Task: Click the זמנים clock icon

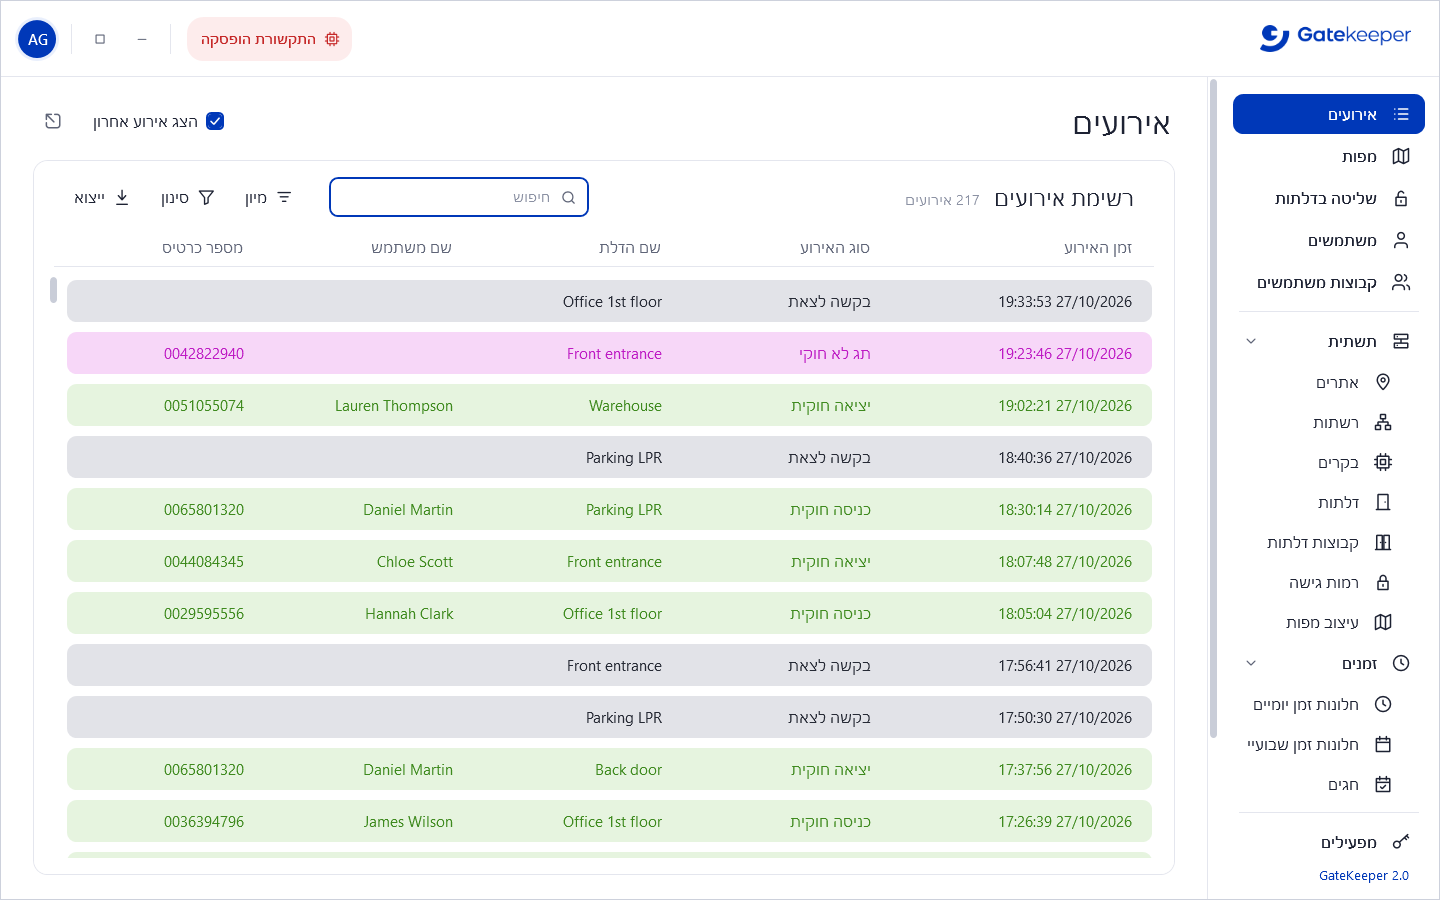Action: [1401, 663]
